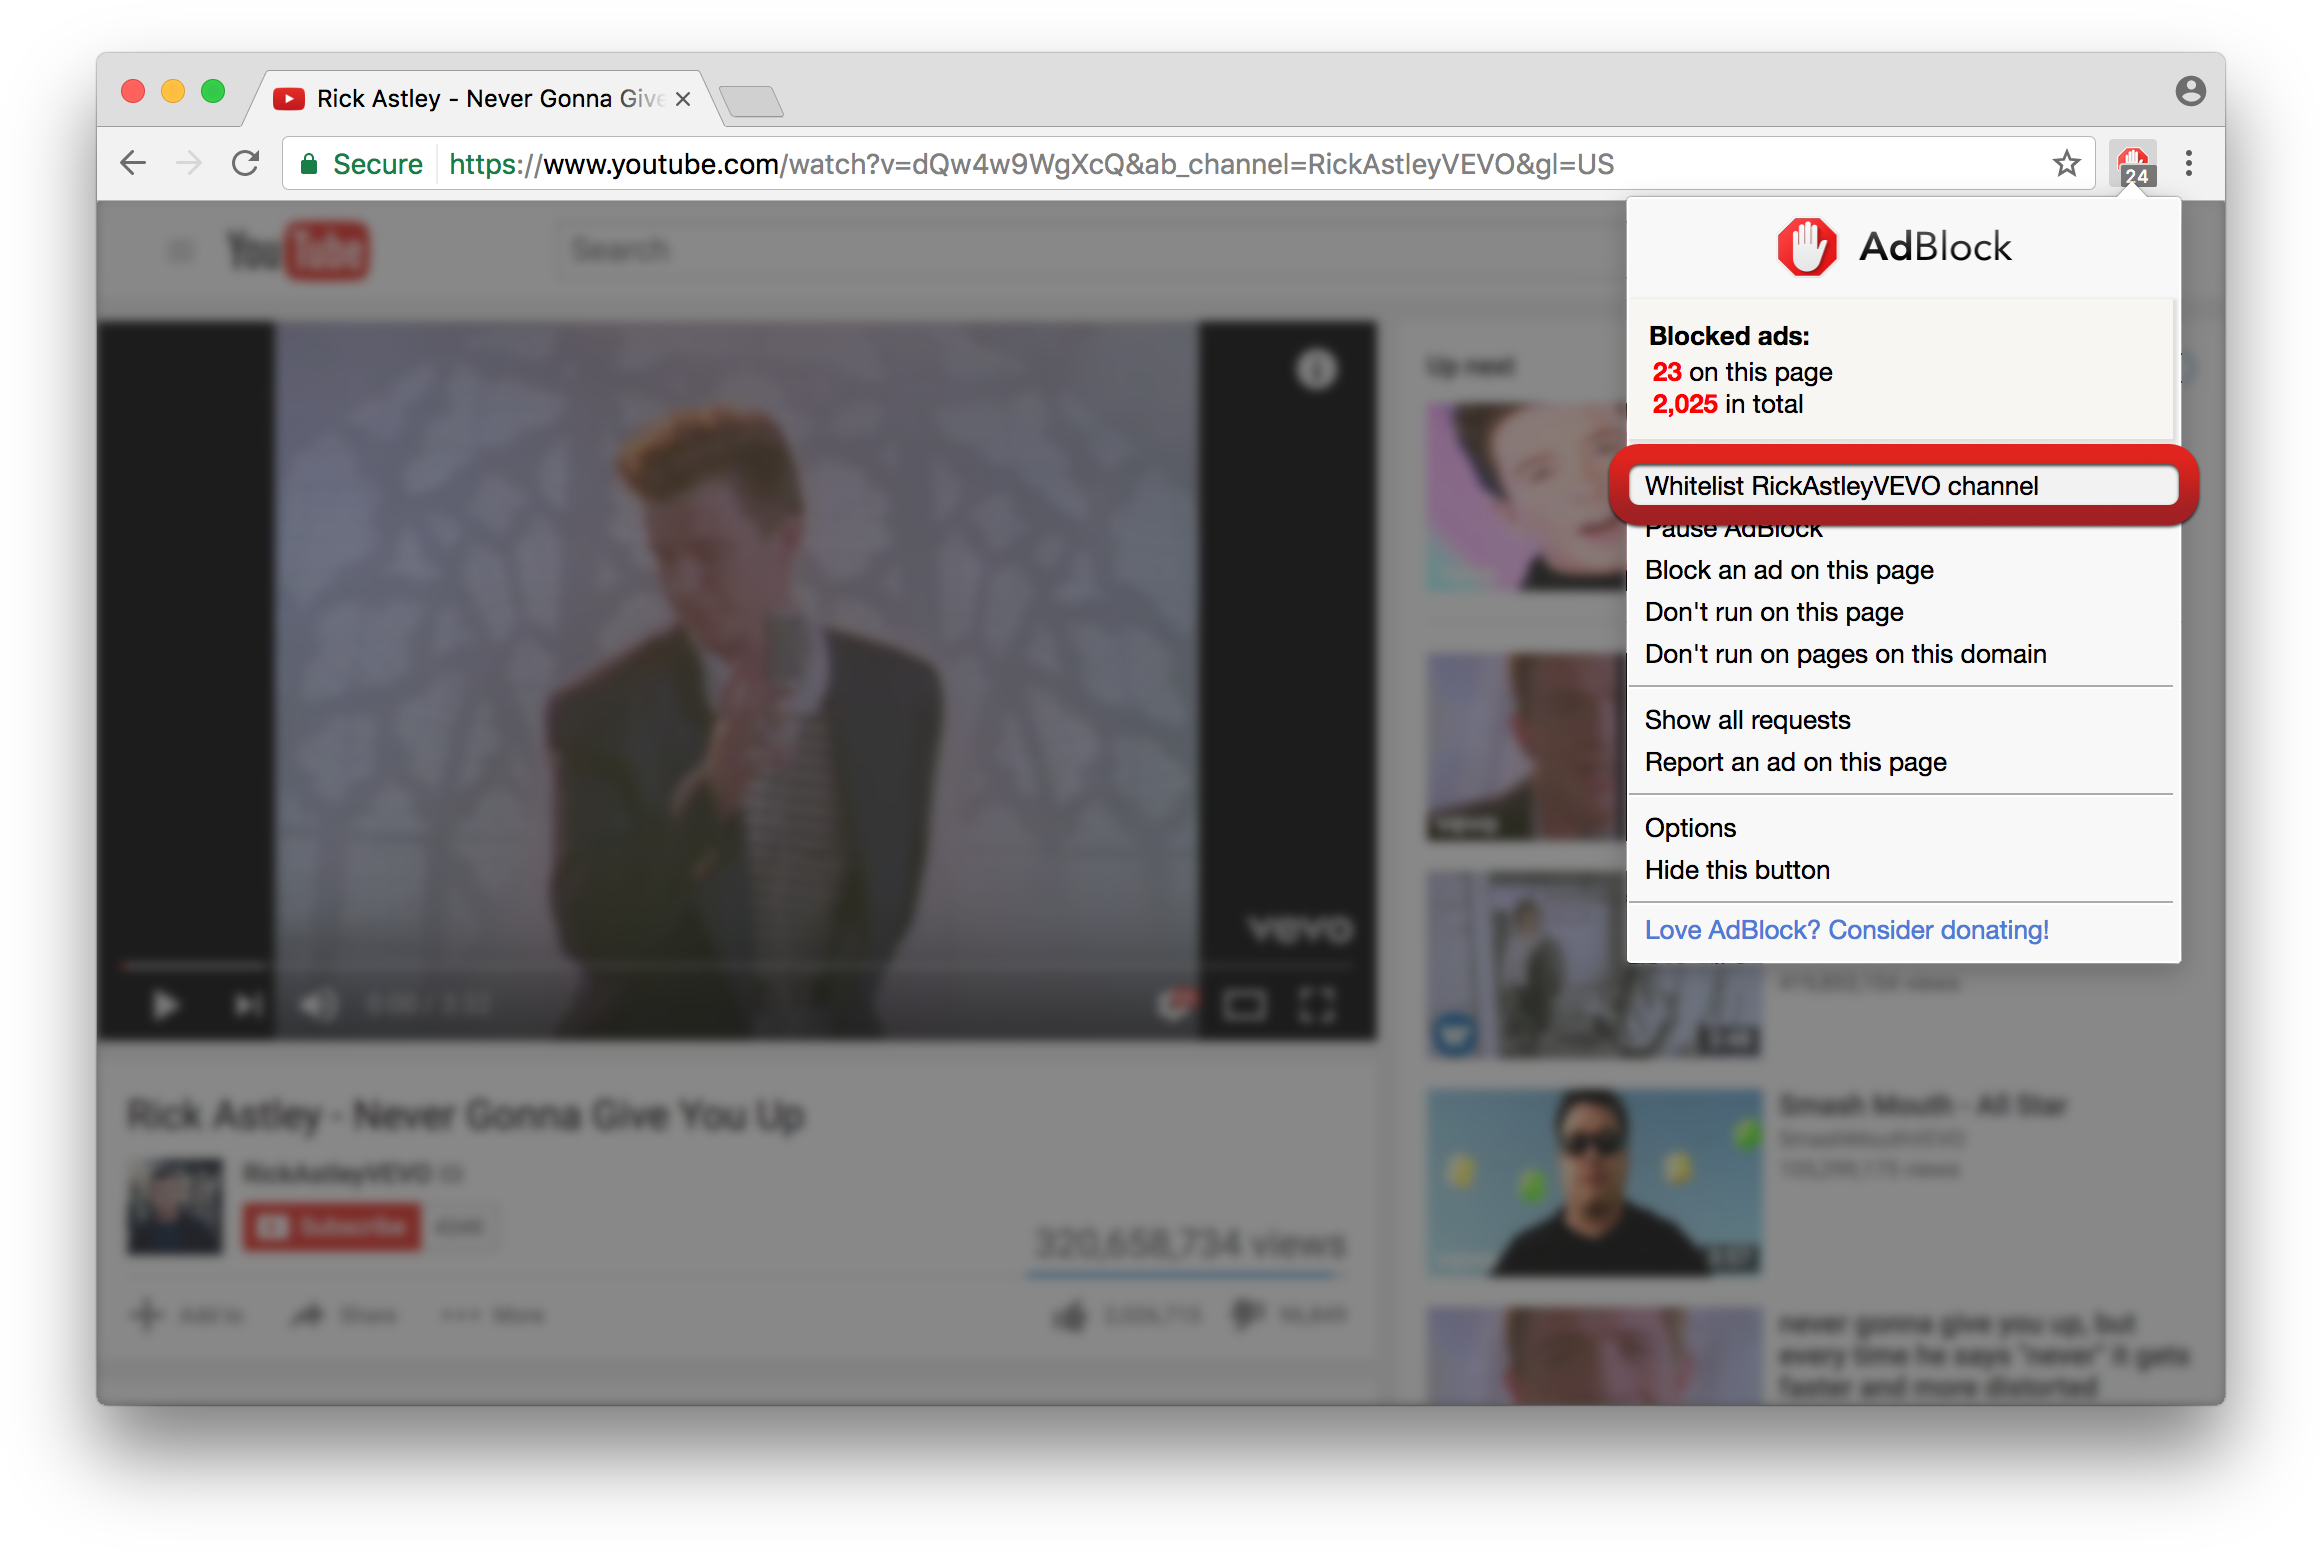Whitelist RickAstleyVEVO channel menu item
The height and width of the screenshot is (1553, 2321).
pos(1903,486)
